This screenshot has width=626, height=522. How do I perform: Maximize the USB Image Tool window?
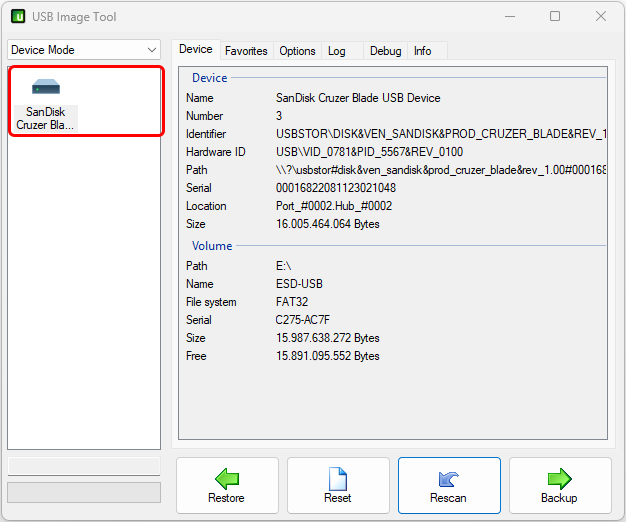(555, 16)
